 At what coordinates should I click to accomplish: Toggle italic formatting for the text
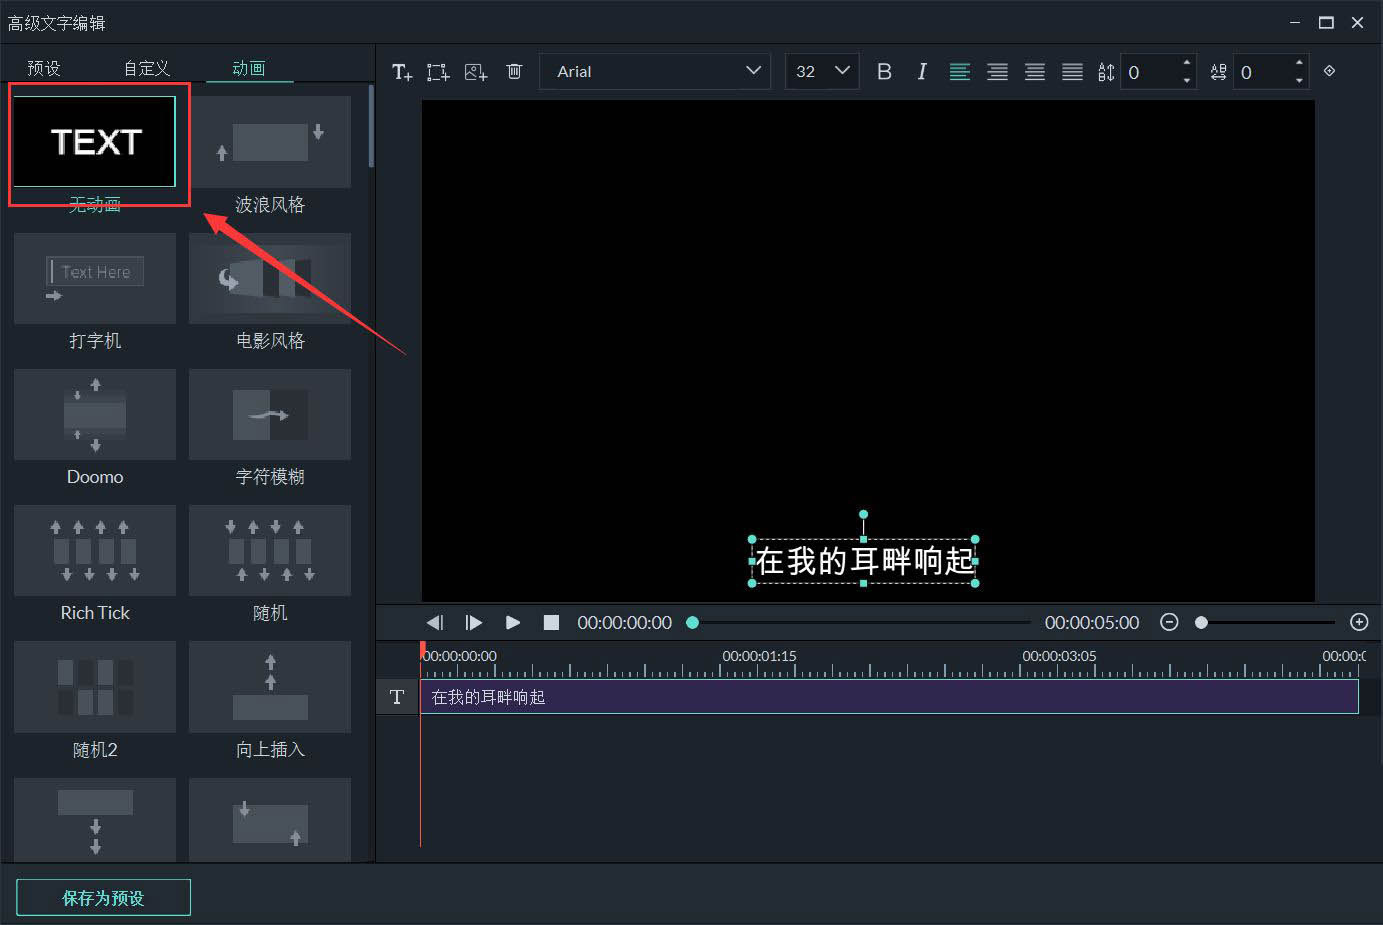(921, 71)
